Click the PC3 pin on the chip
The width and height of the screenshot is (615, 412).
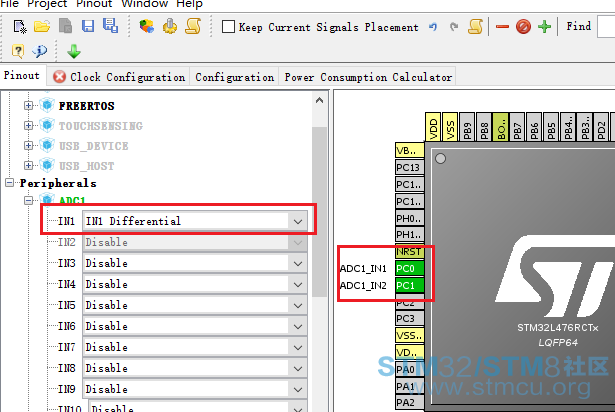409,318
